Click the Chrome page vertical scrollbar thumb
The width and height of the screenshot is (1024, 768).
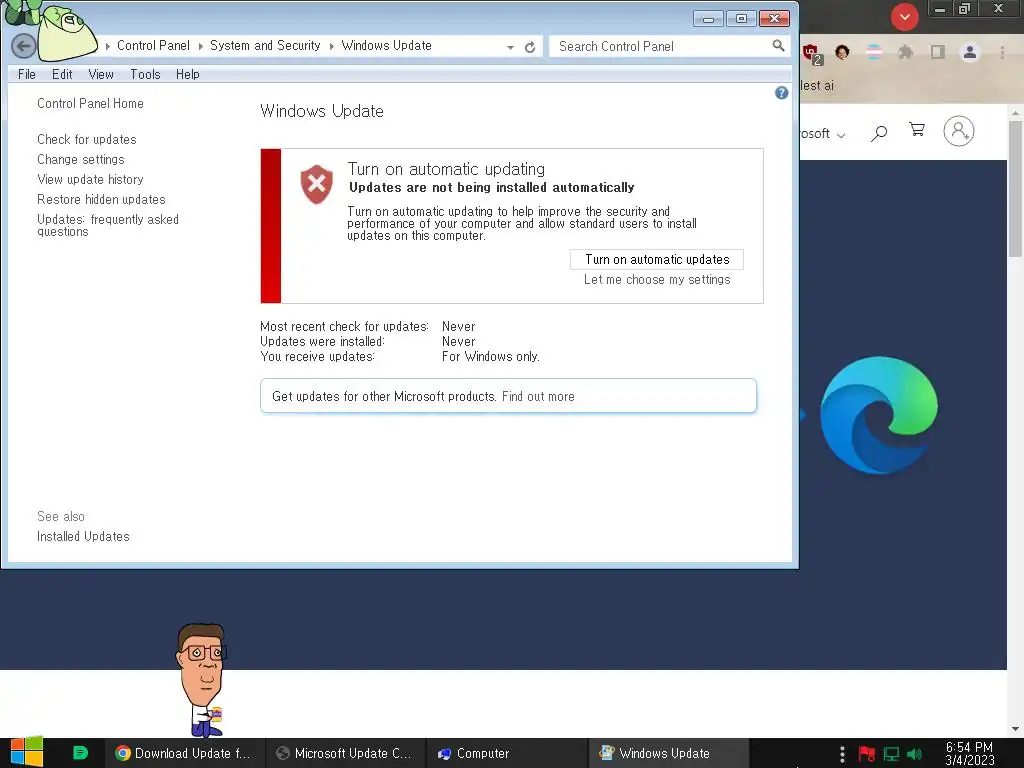[x=1015, y=189]
